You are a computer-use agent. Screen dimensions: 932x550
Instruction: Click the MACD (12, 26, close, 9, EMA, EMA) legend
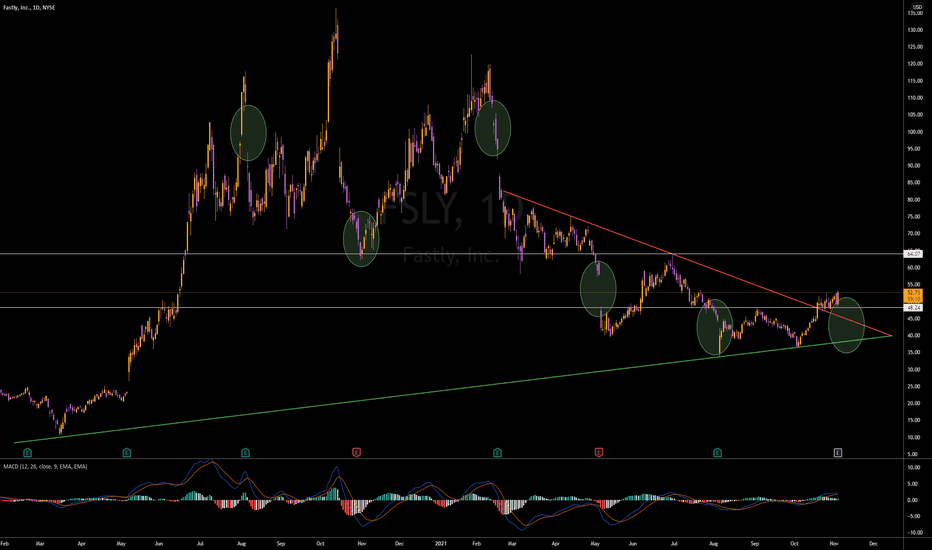click(45, 467)
